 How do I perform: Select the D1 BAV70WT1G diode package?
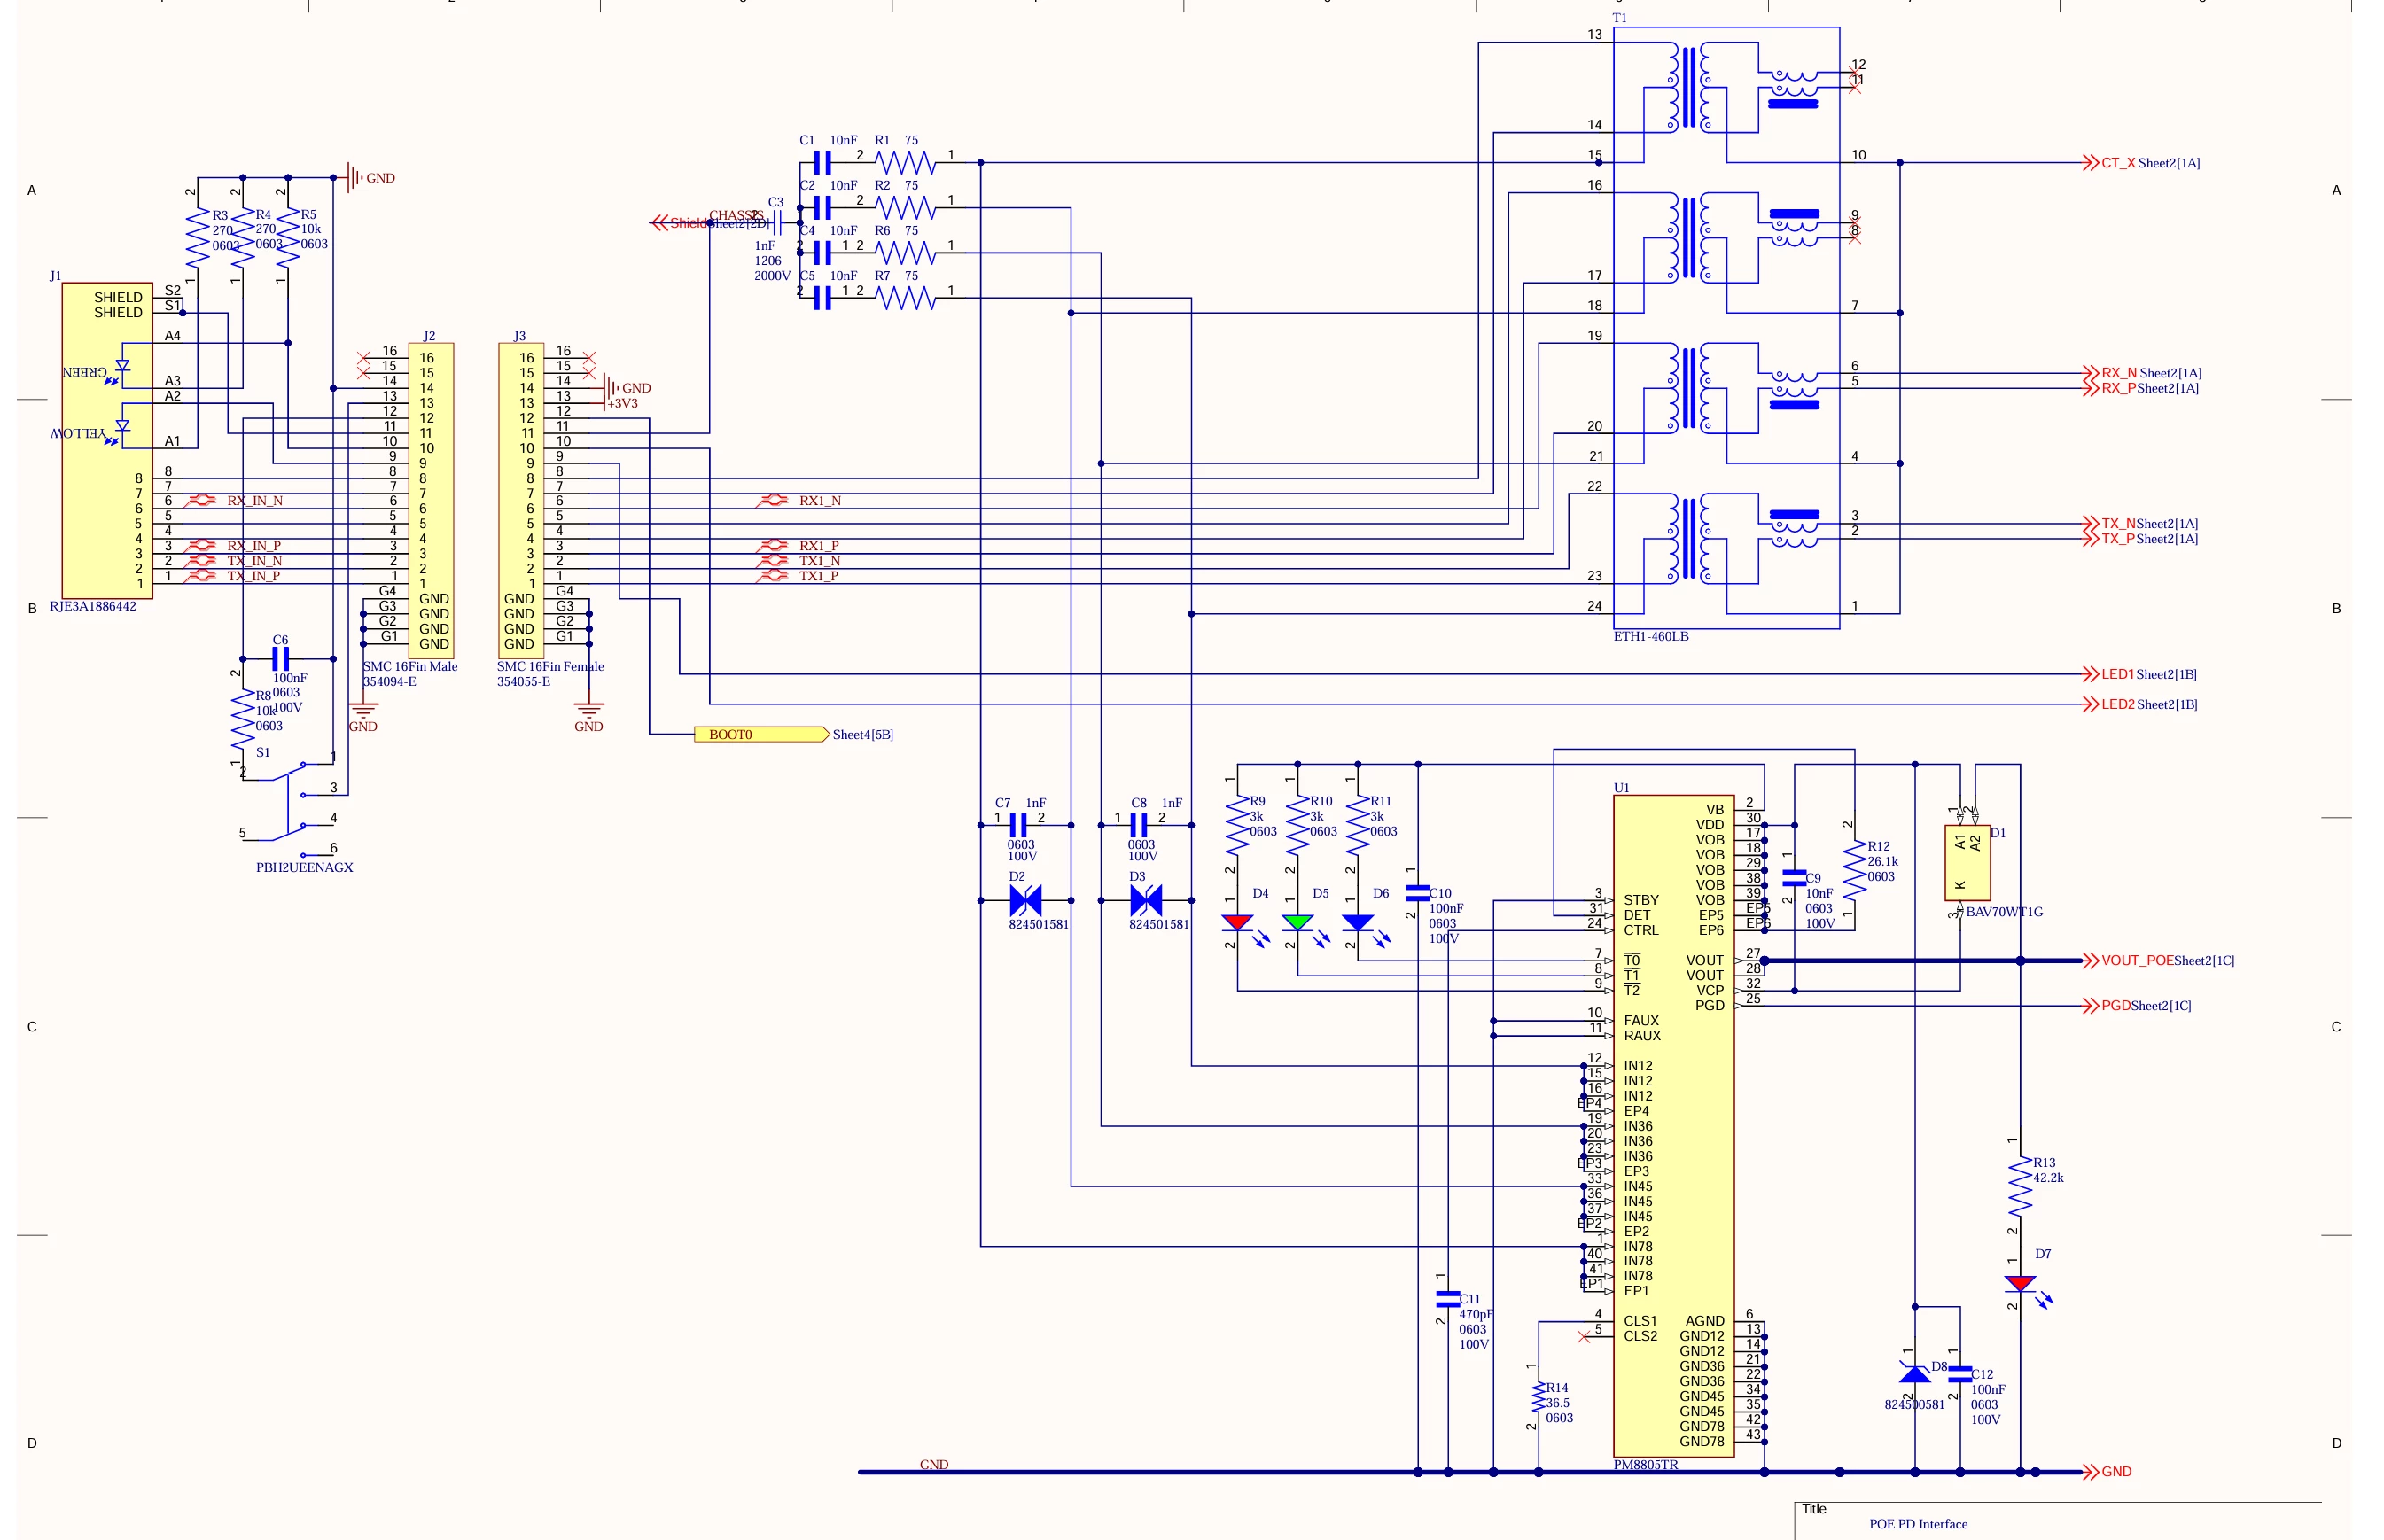pos(1966,862)
